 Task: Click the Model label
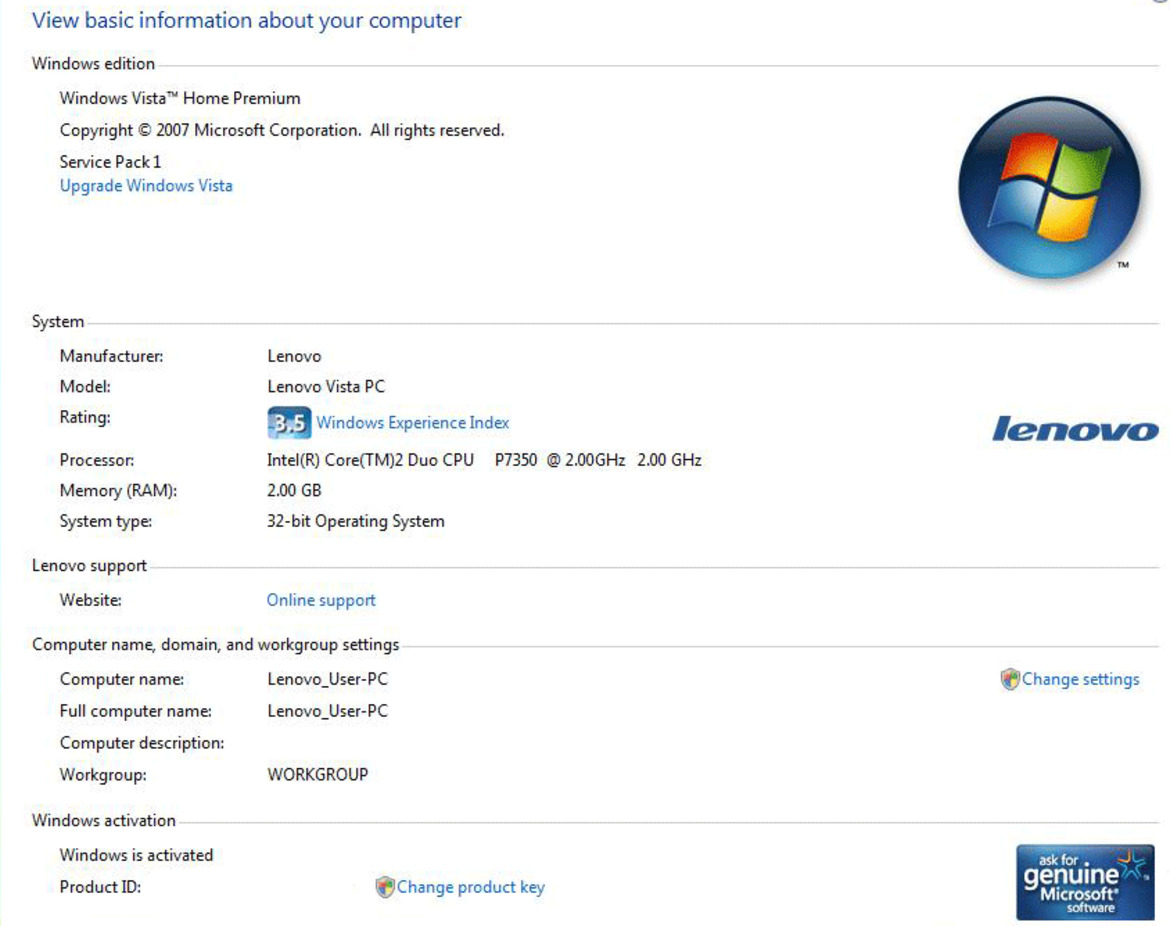[85, 387]
